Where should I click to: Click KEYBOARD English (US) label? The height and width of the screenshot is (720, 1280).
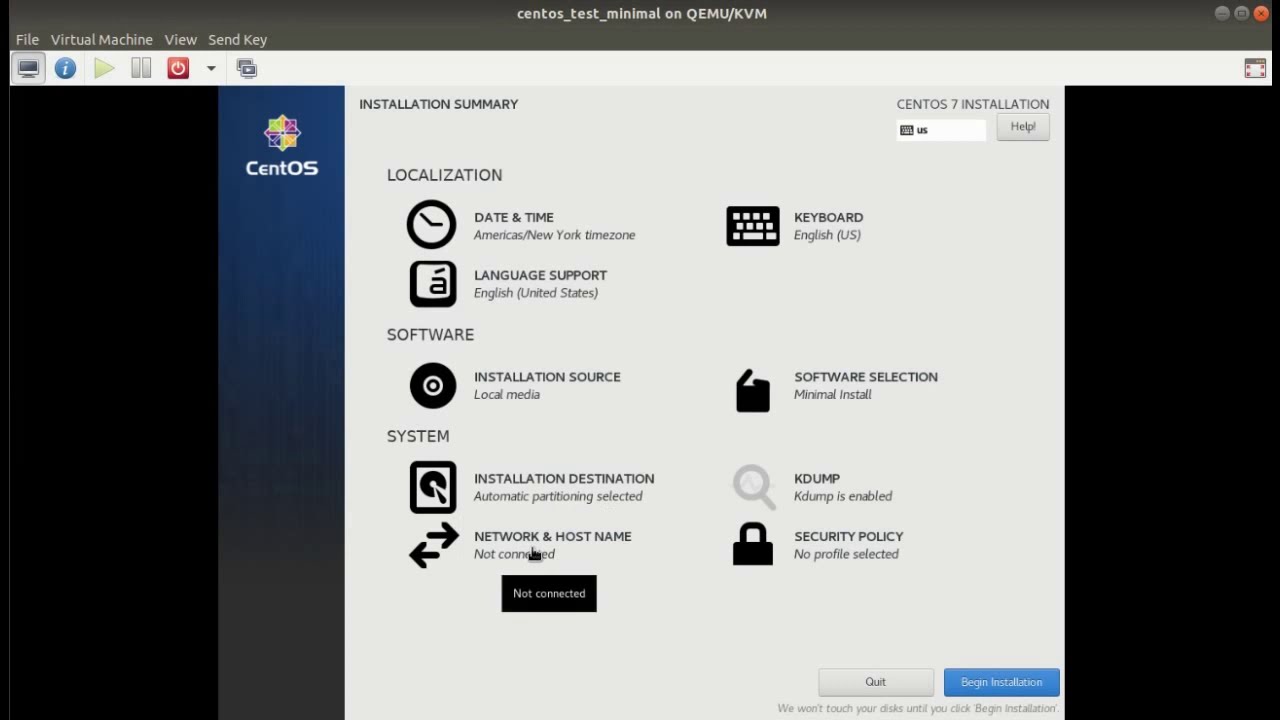pos(827,226)
